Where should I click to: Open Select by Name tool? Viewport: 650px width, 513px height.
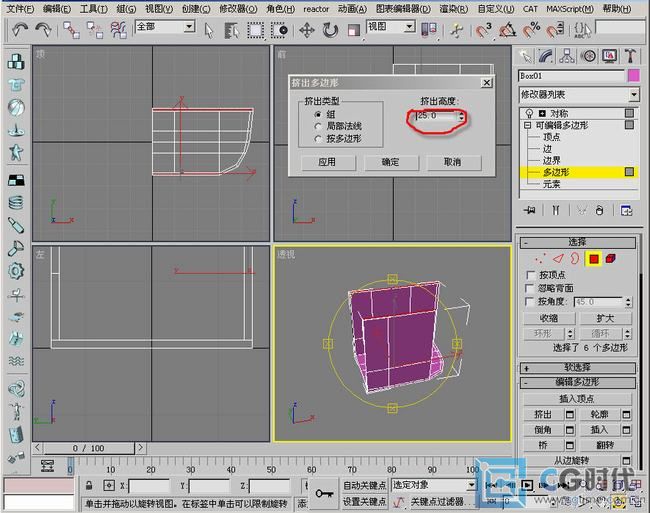tap(232, 30)
